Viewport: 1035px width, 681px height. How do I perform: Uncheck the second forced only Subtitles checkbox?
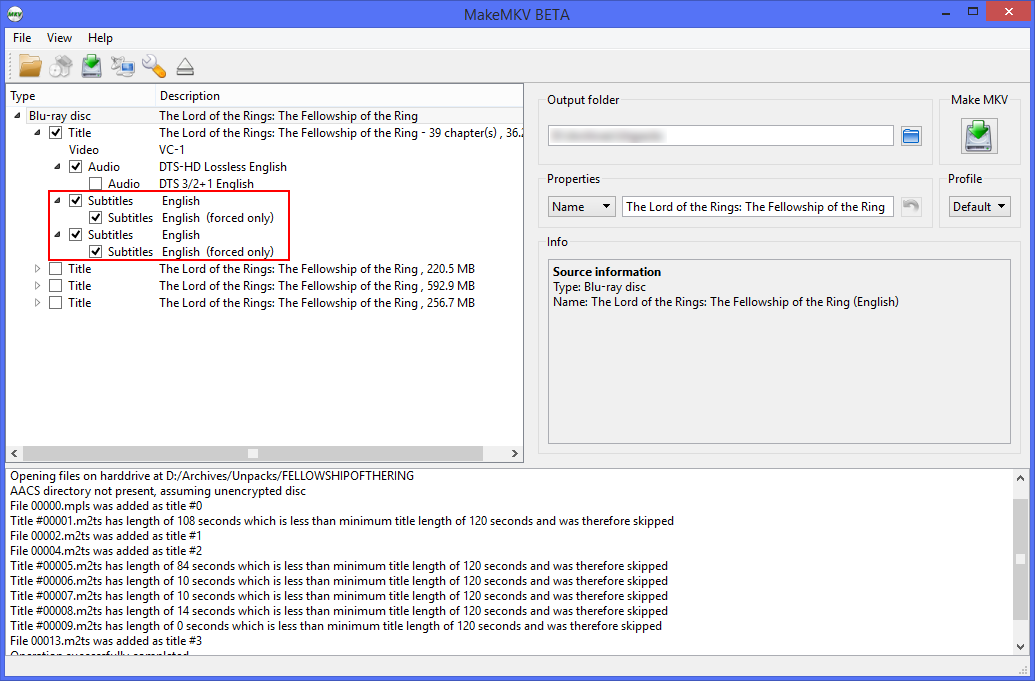[x=96, y=252]
